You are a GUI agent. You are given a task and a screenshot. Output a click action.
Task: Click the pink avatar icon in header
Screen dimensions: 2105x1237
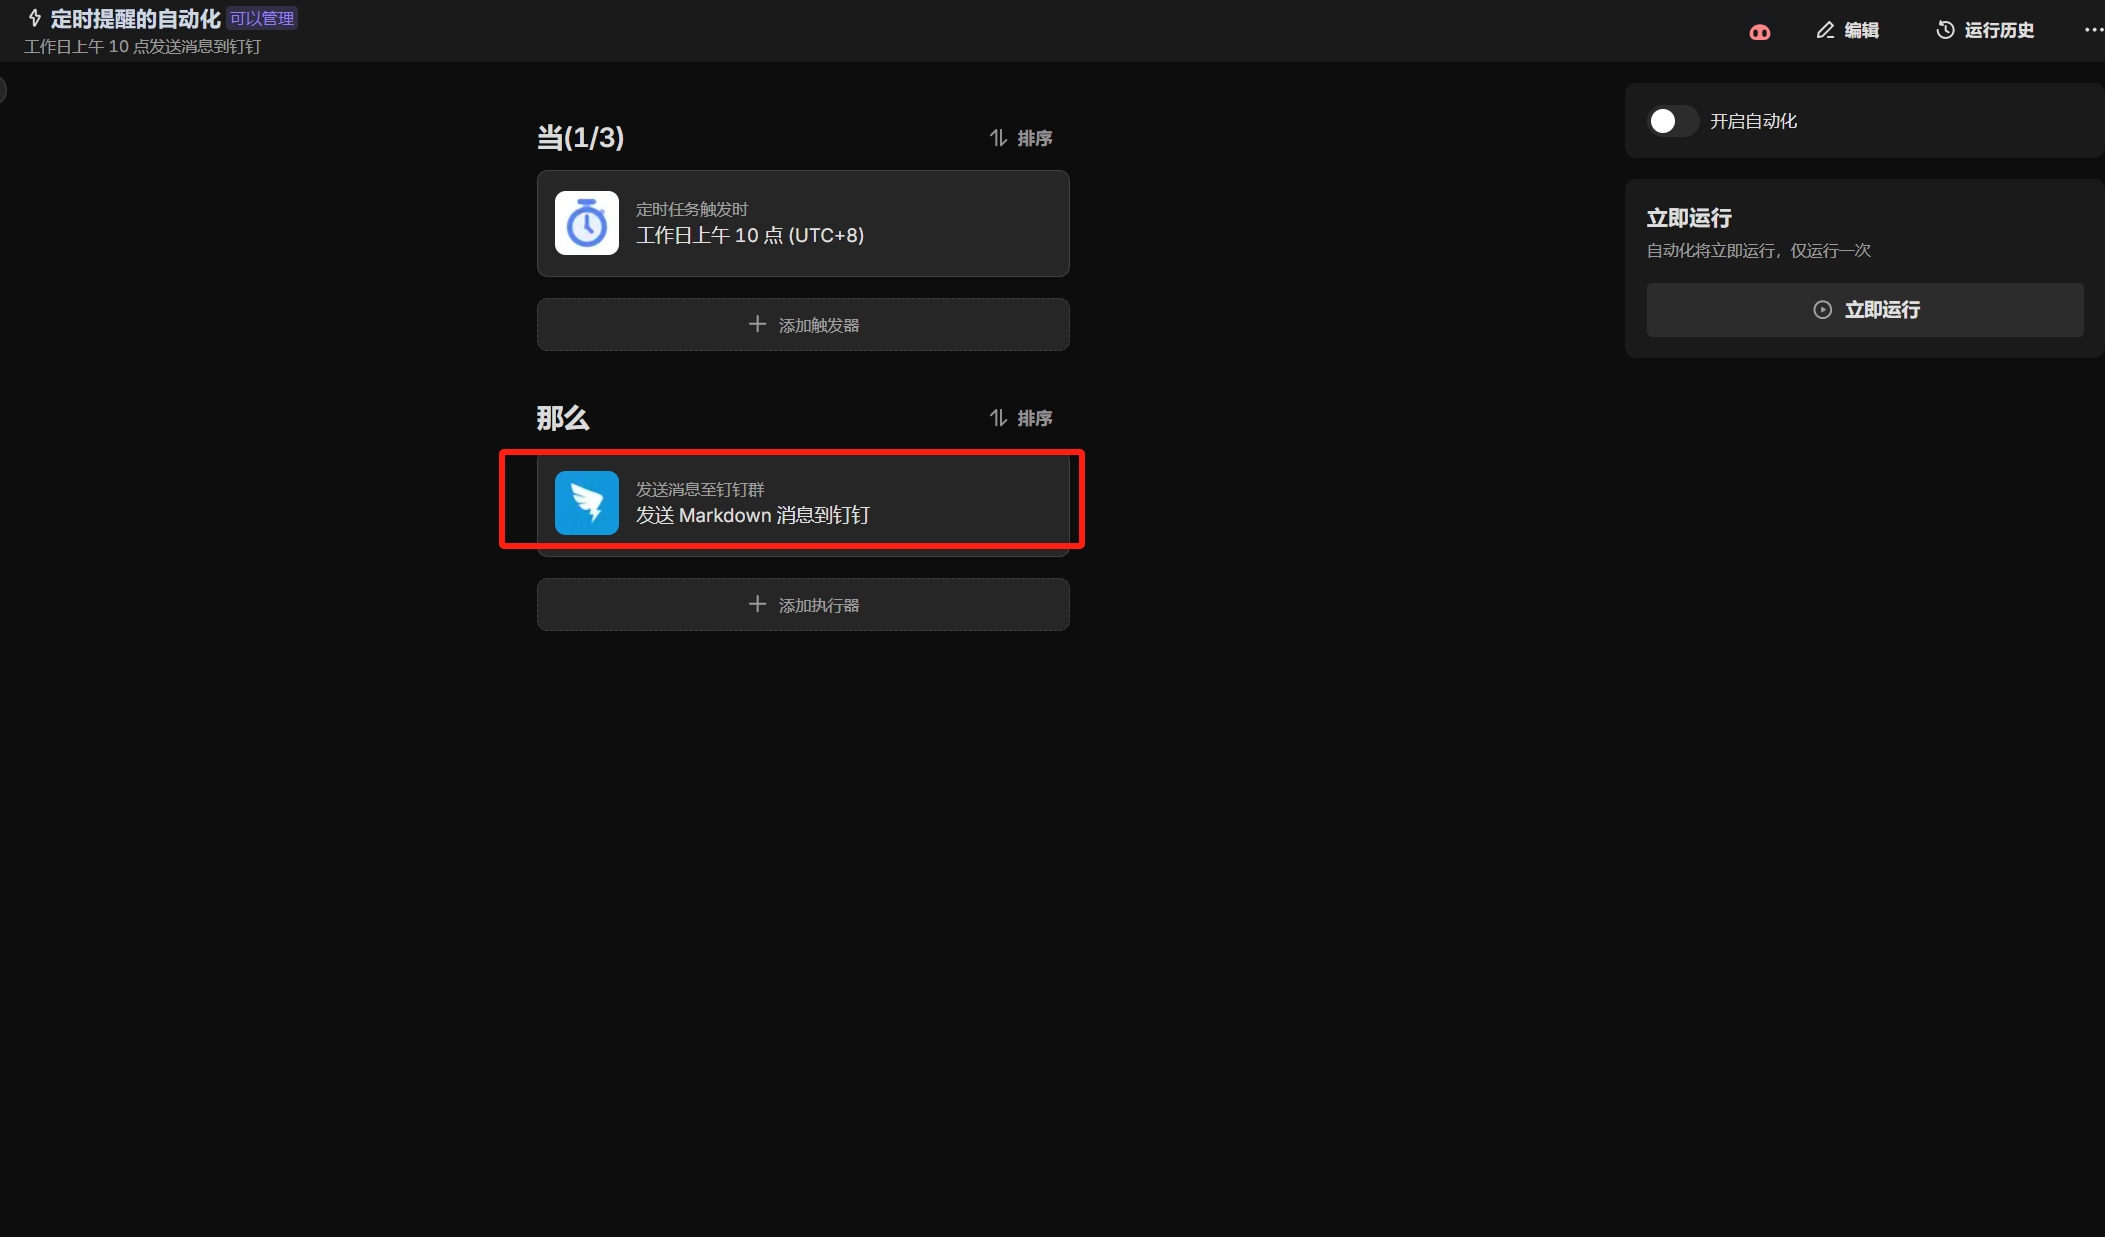[1760, 32]
